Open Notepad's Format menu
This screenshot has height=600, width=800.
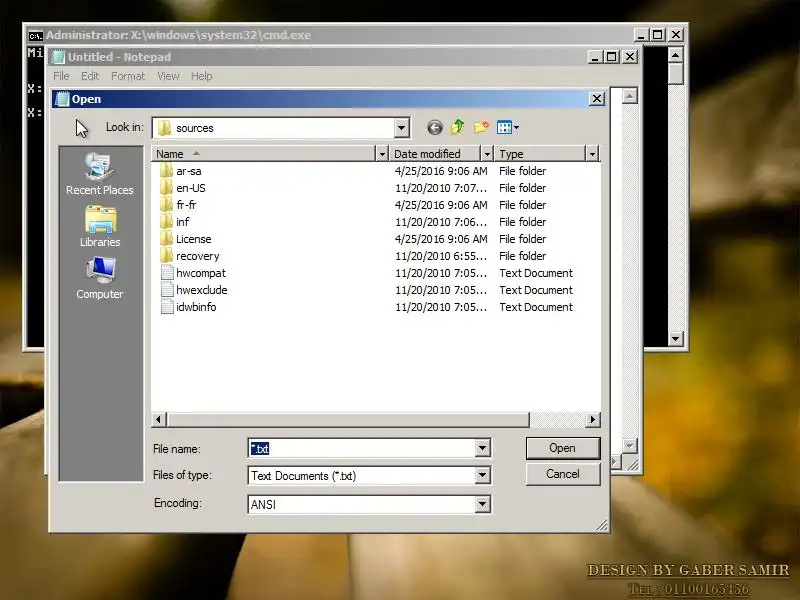[x=128, y=76]
